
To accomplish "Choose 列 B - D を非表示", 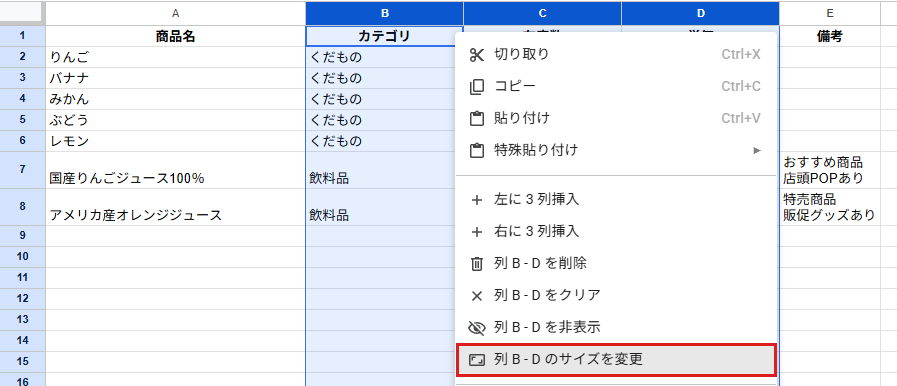I will tap(616, 328).
